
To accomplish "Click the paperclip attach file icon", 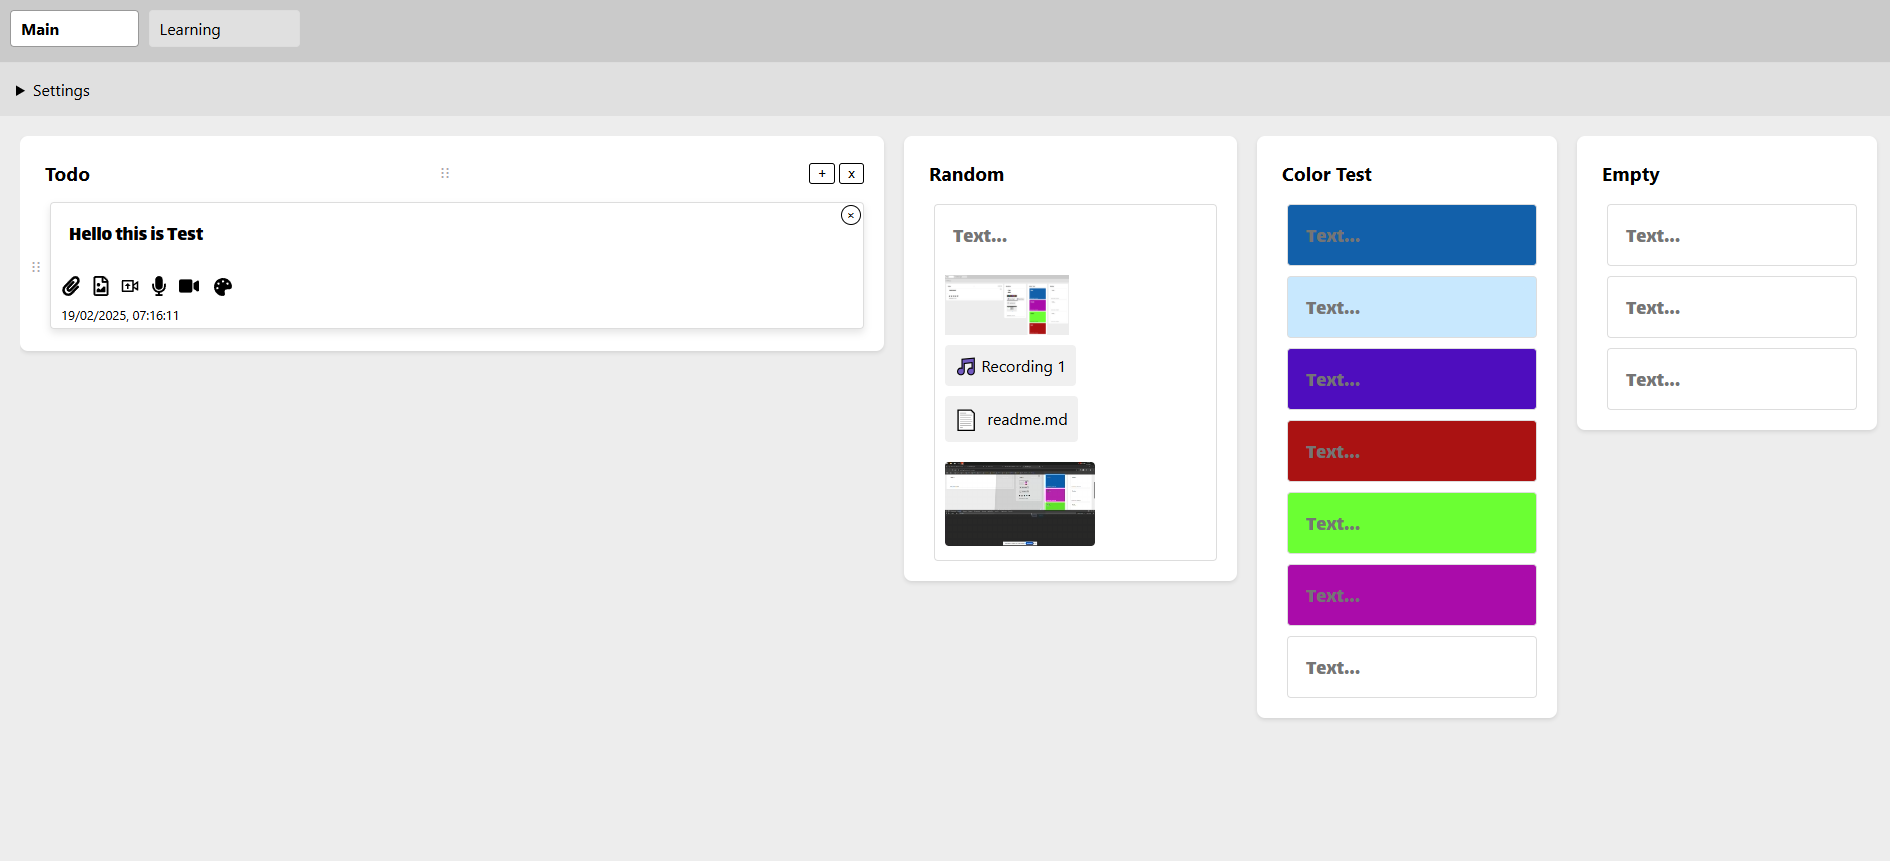I will pos(71,286).
